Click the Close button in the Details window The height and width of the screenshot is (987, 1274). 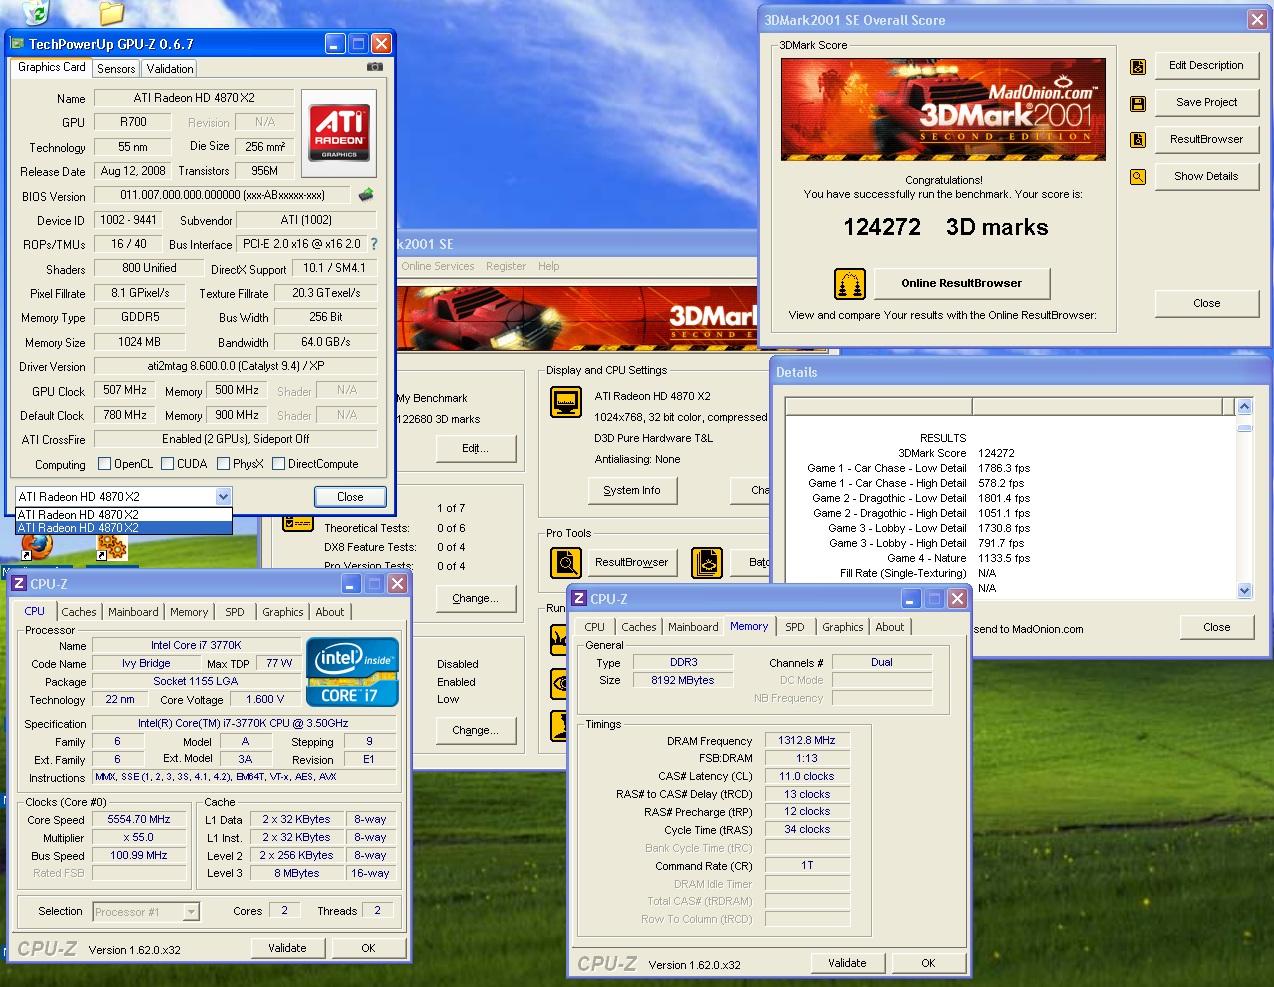point(1217,628)
